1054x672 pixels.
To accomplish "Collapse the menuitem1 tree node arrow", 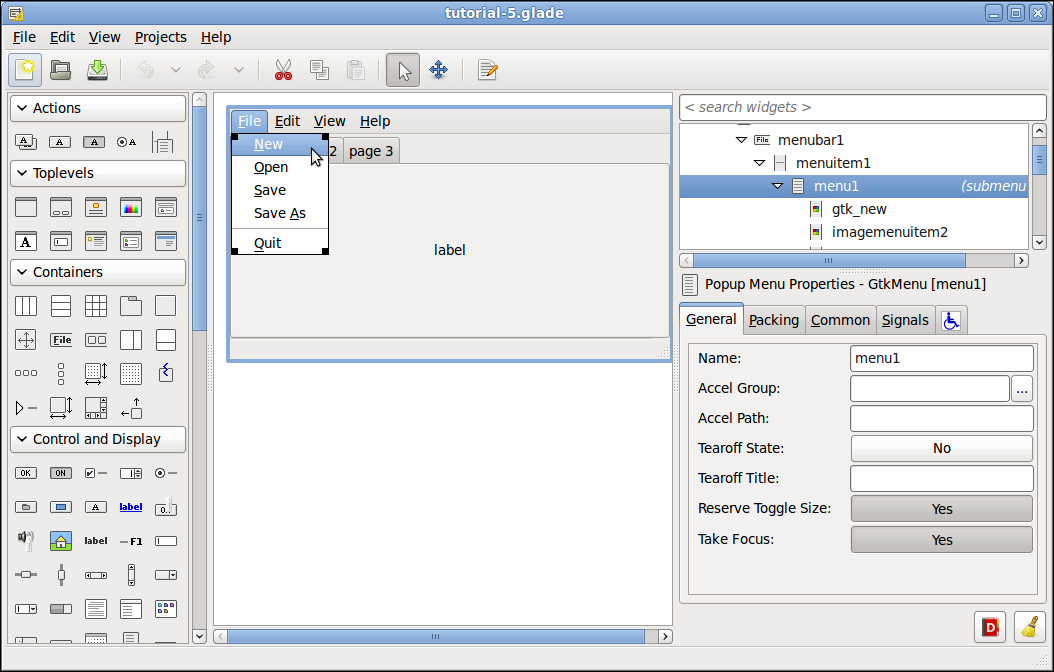I will coord(760,163).
